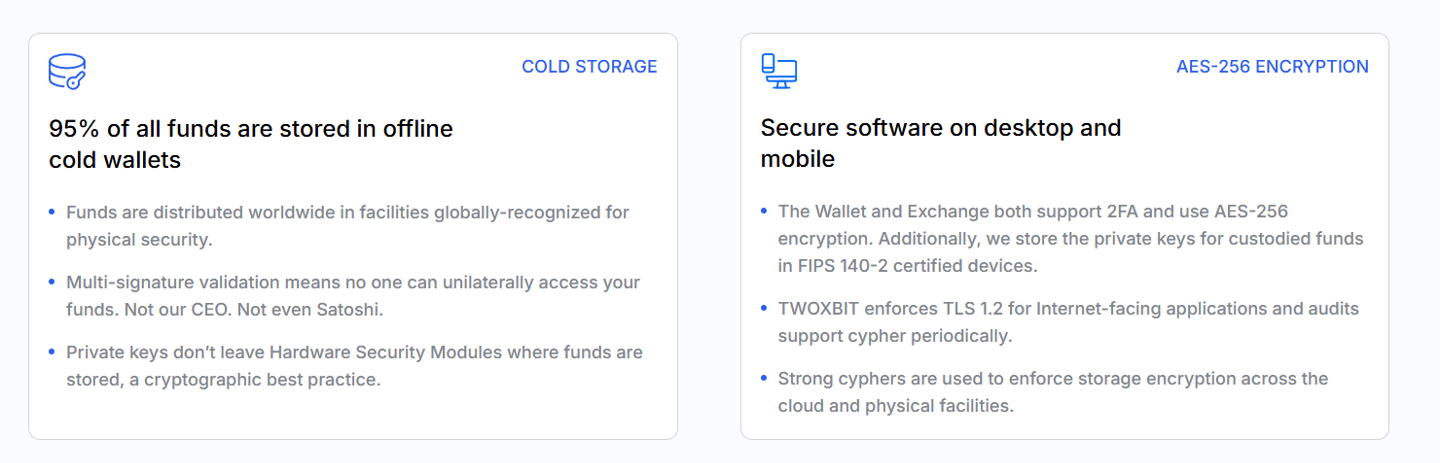Click the bullet dot before 'TWOXBIT enforces TLS'
This screenshot has height=463, width=1440.
tap(764, 308)
